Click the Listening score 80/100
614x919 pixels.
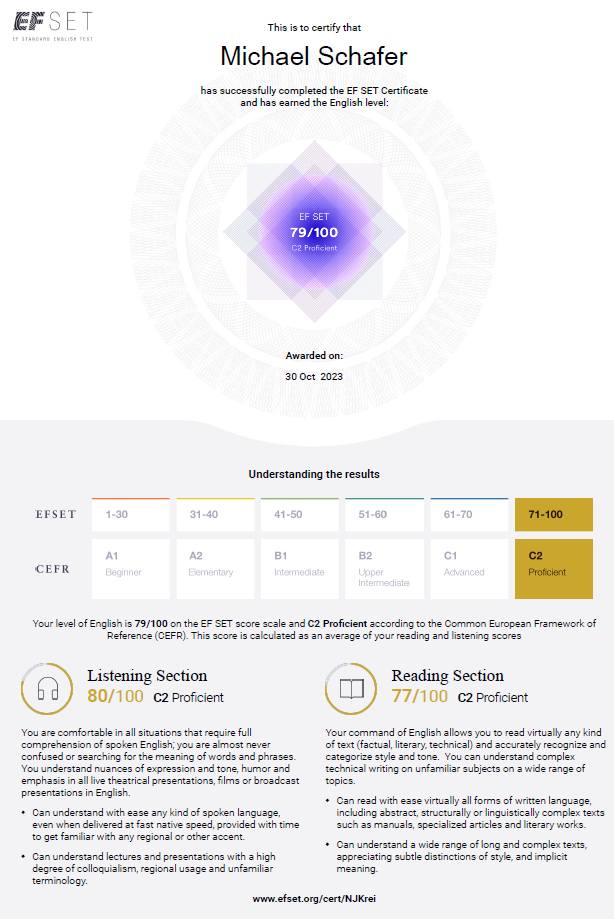[115, 696]
